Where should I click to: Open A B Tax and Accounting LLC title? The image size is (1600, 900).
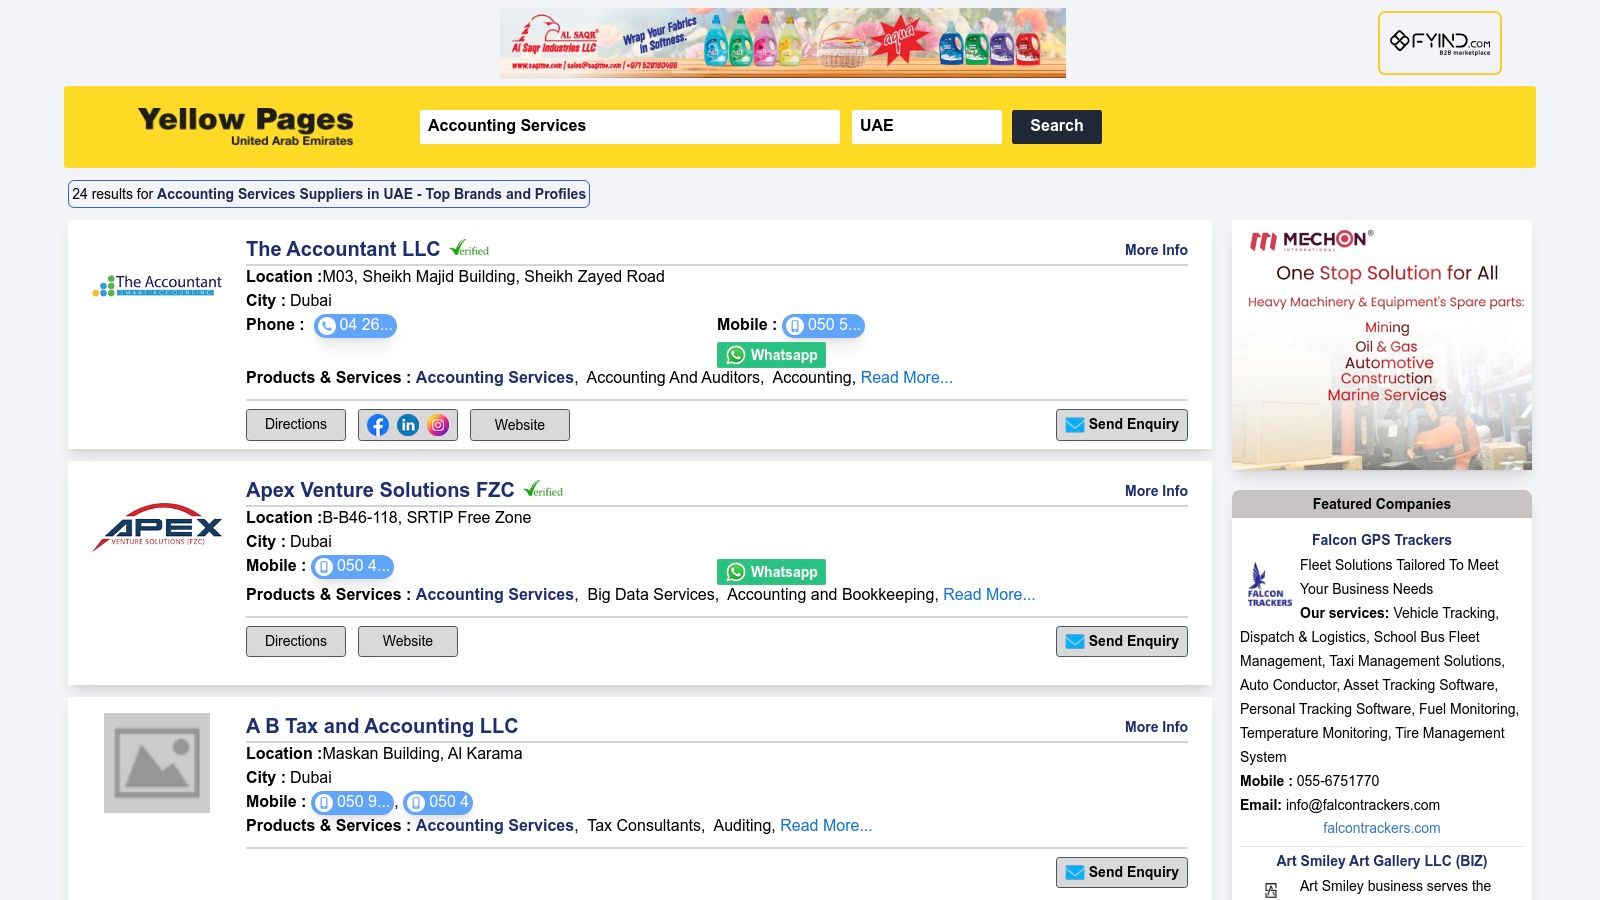[x=382, y=726]
